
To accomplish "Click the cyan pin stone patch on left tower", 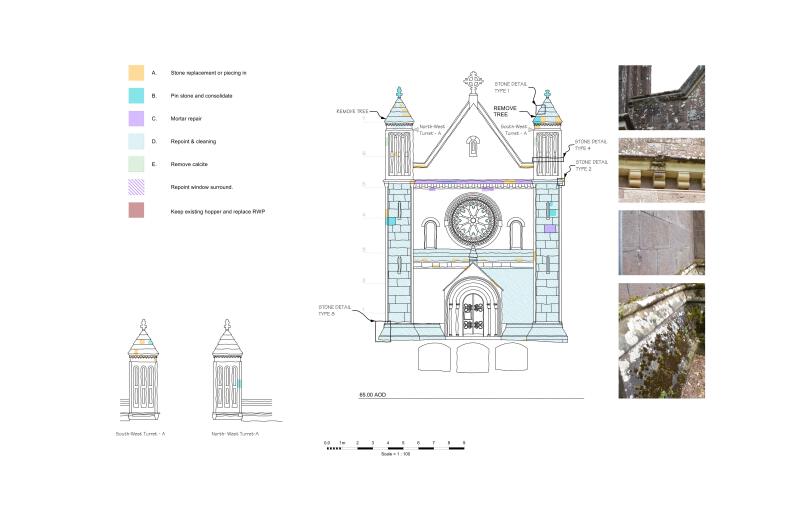I will tap(391, 221).
